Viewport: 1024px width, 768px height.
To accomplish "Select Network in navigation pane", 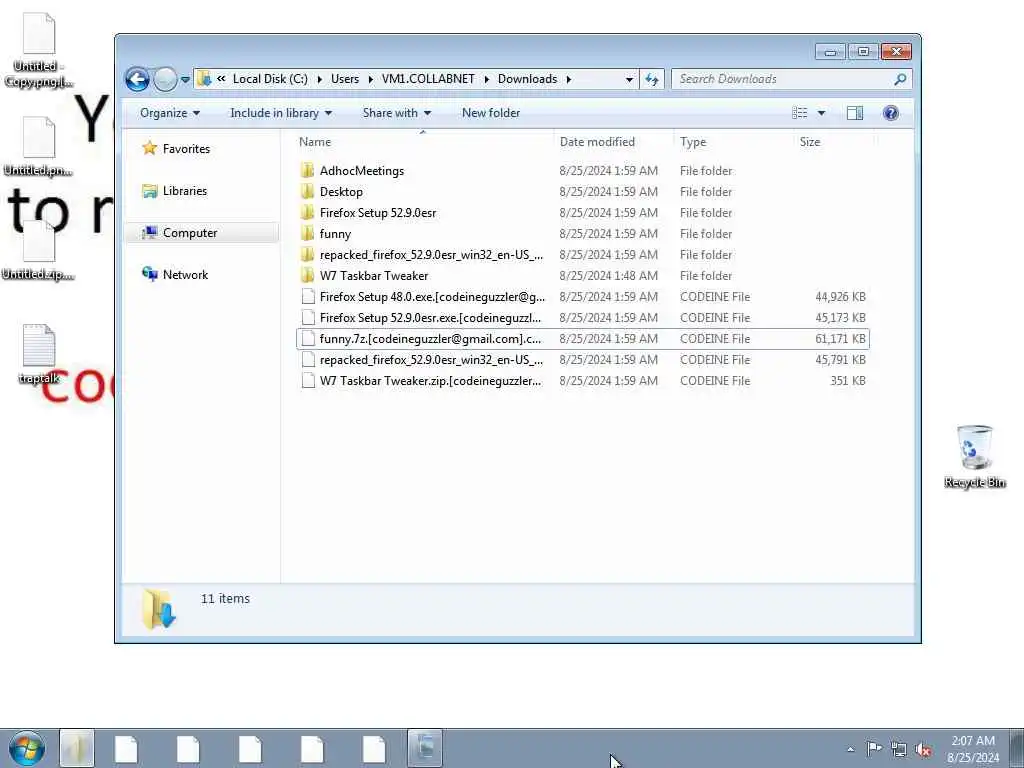I will tap(185, 275).
